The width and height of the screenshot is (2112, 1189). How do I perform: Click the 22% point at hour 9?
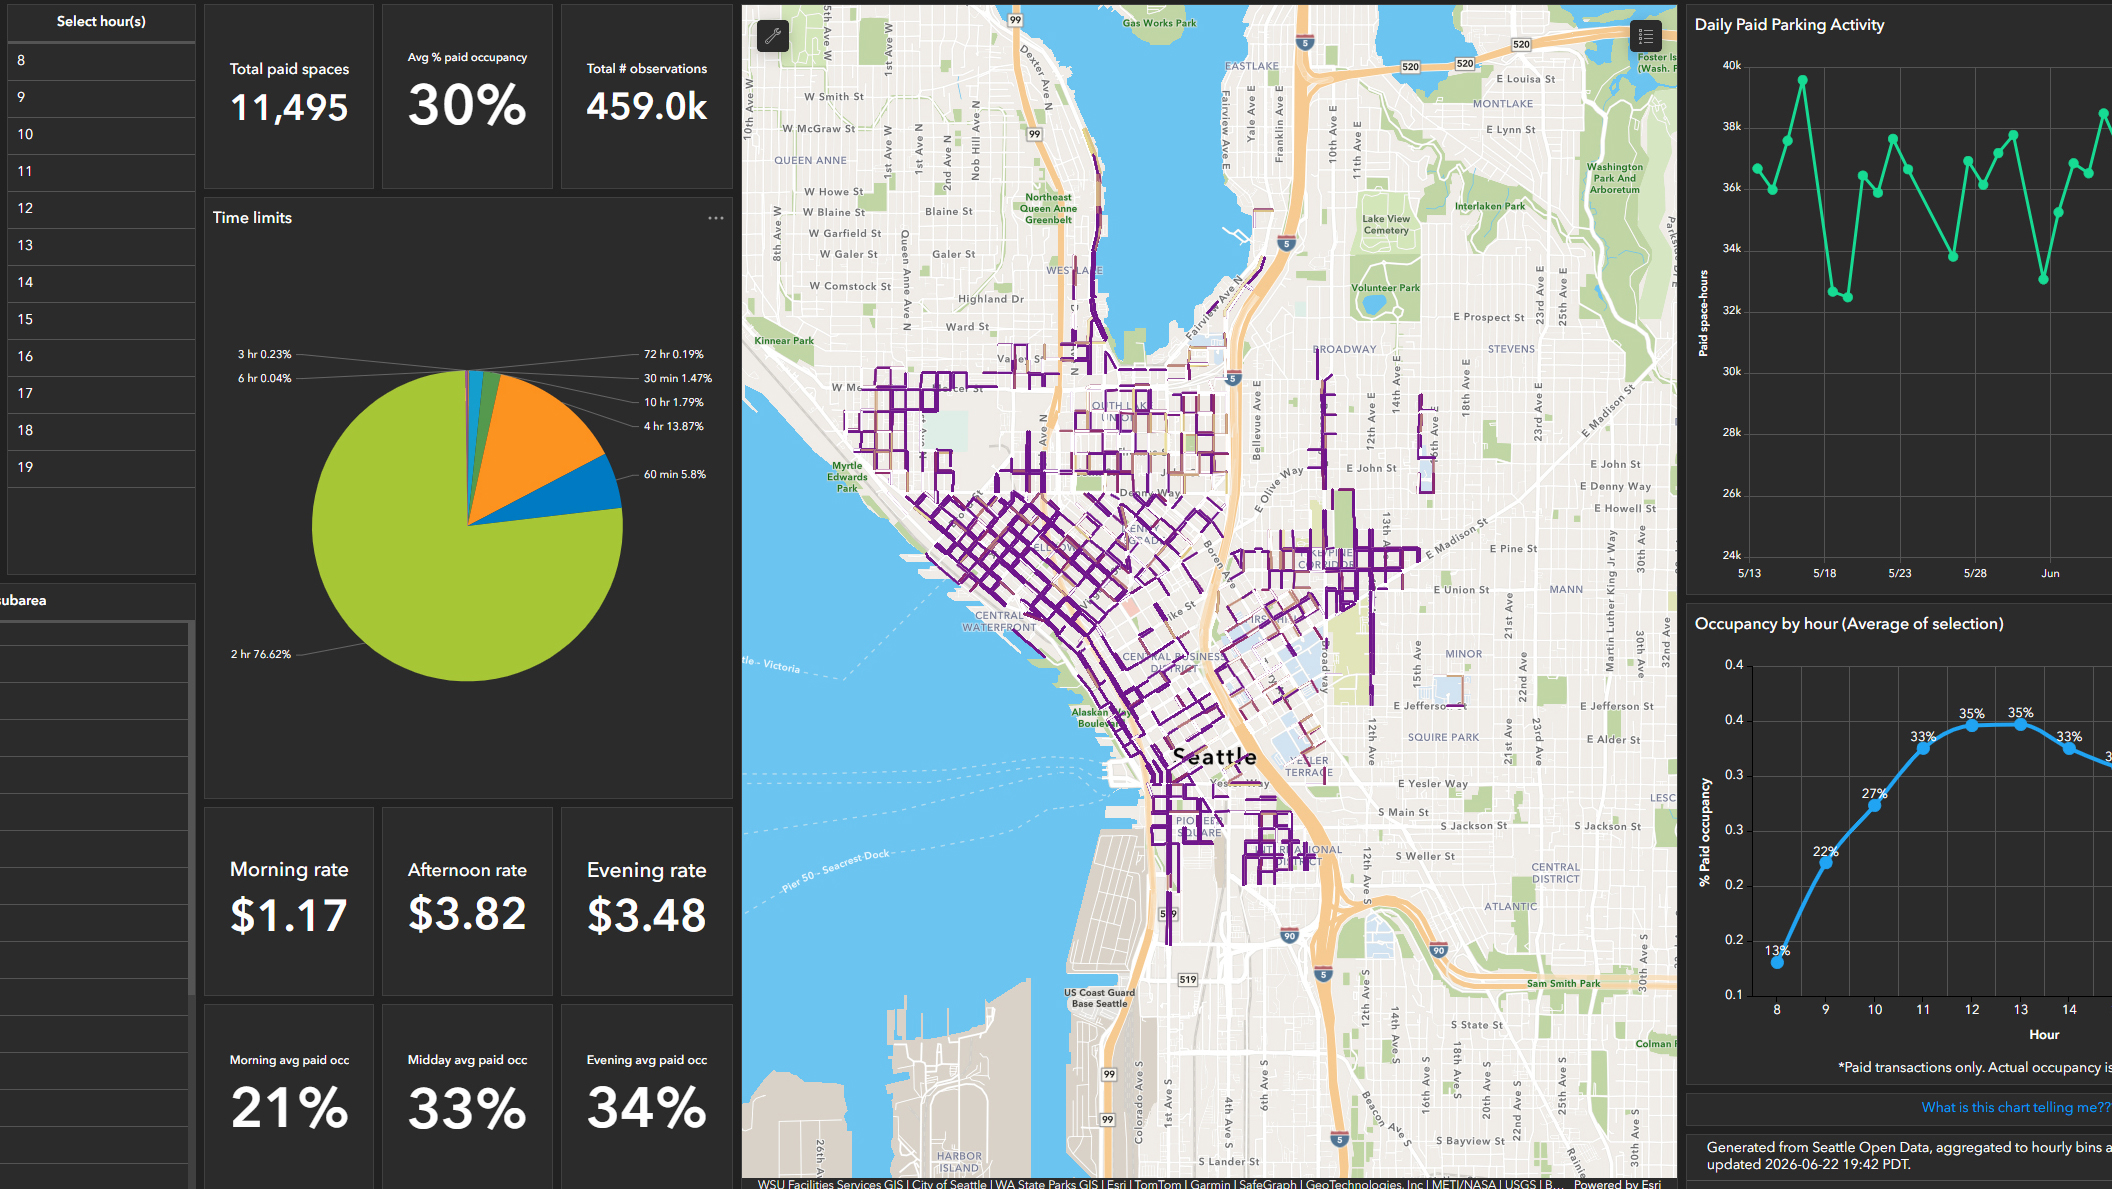pyautogui.click(x=1826, y=862)
